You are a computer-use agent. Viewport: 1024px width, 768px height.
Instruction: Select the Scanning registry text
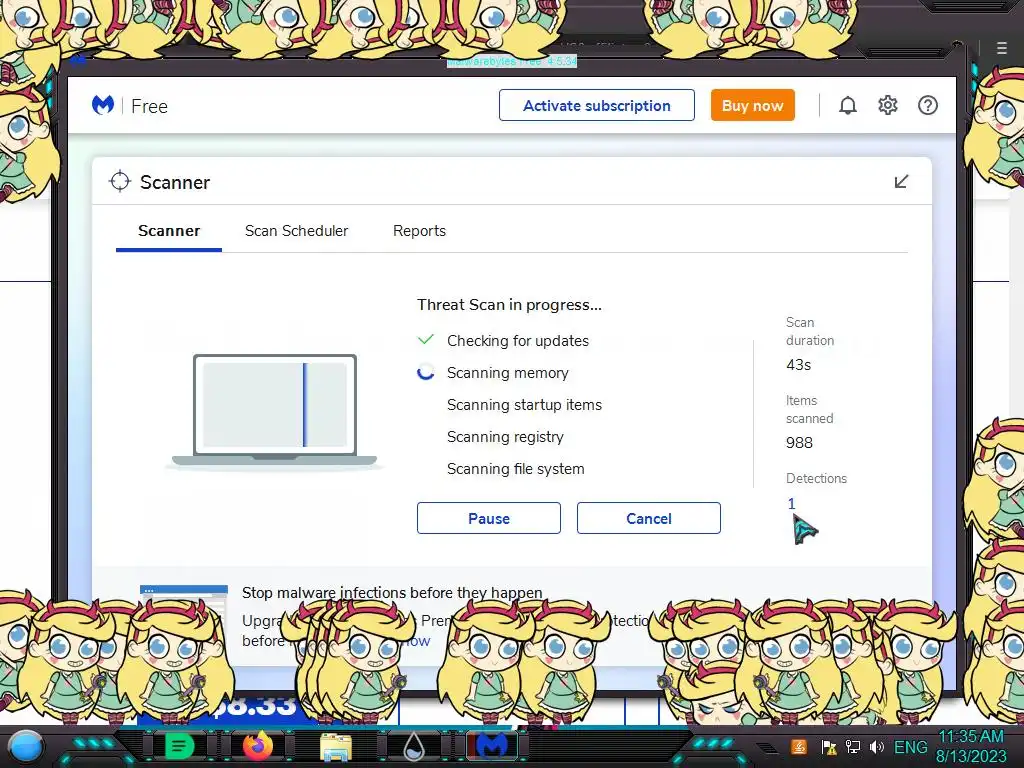(x=505, y=437)
